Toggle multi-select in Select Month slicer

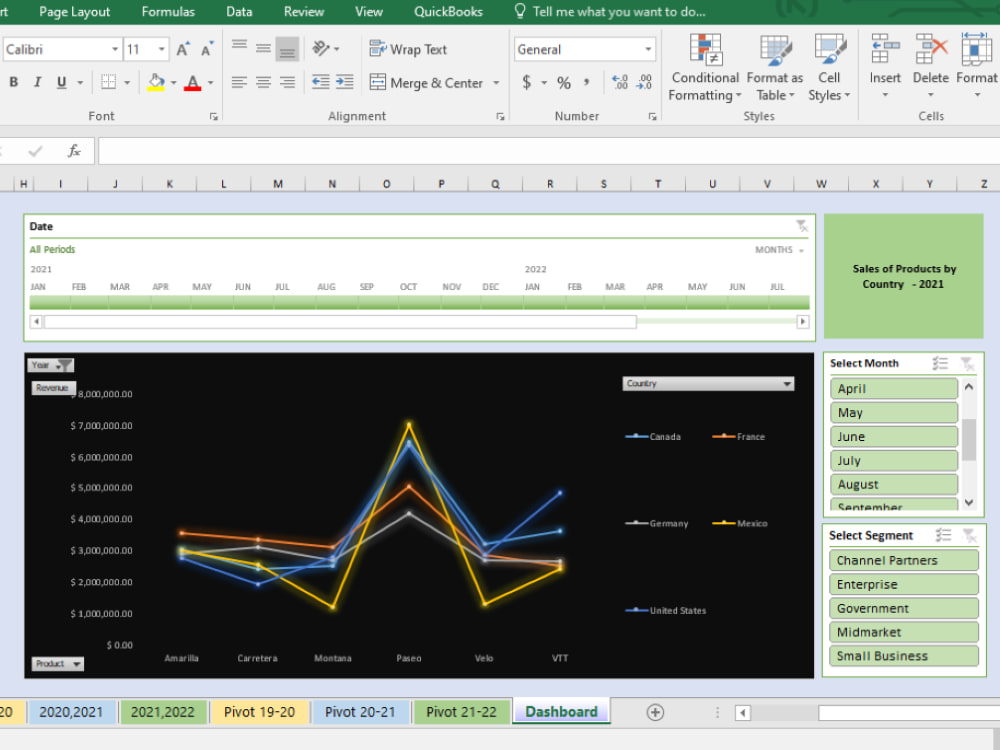940,364
